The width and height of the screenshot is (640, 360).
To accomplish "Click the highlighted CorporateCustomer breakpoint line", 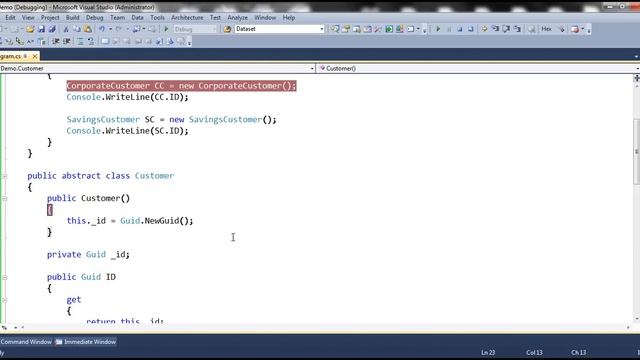I will [x=181, y=86].
